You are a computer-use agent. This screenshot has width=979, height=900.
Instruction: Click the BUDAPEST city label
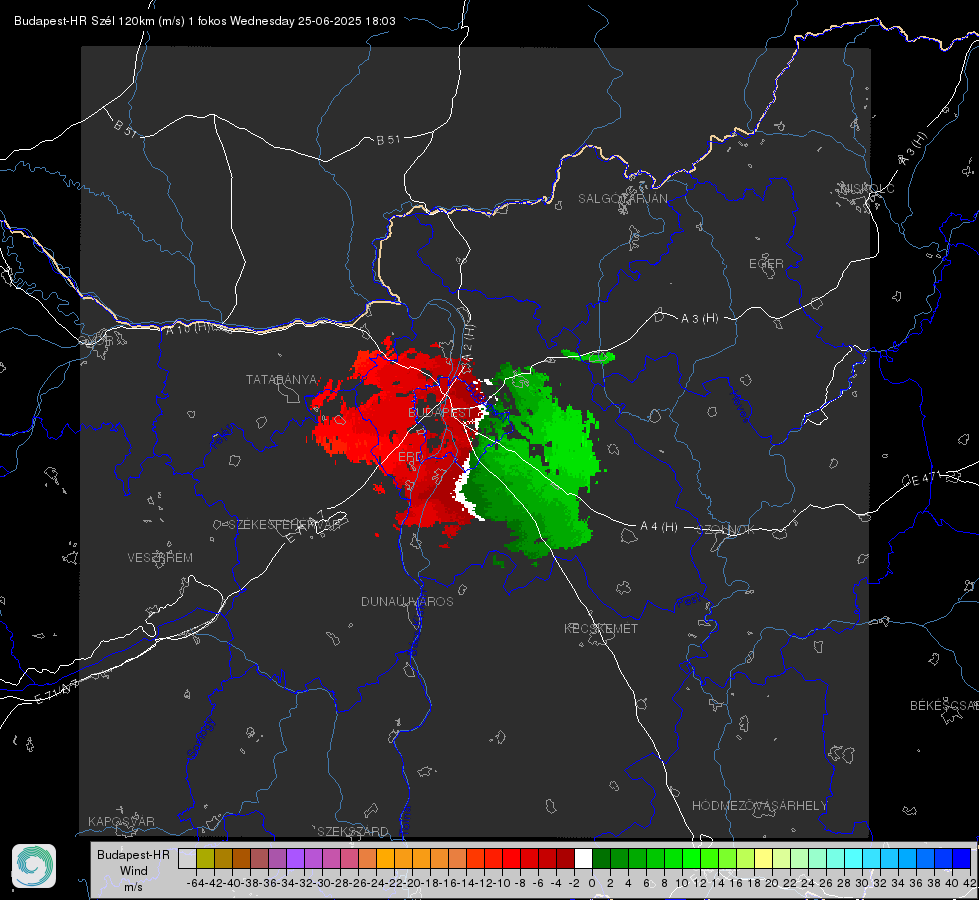point(441,413)
